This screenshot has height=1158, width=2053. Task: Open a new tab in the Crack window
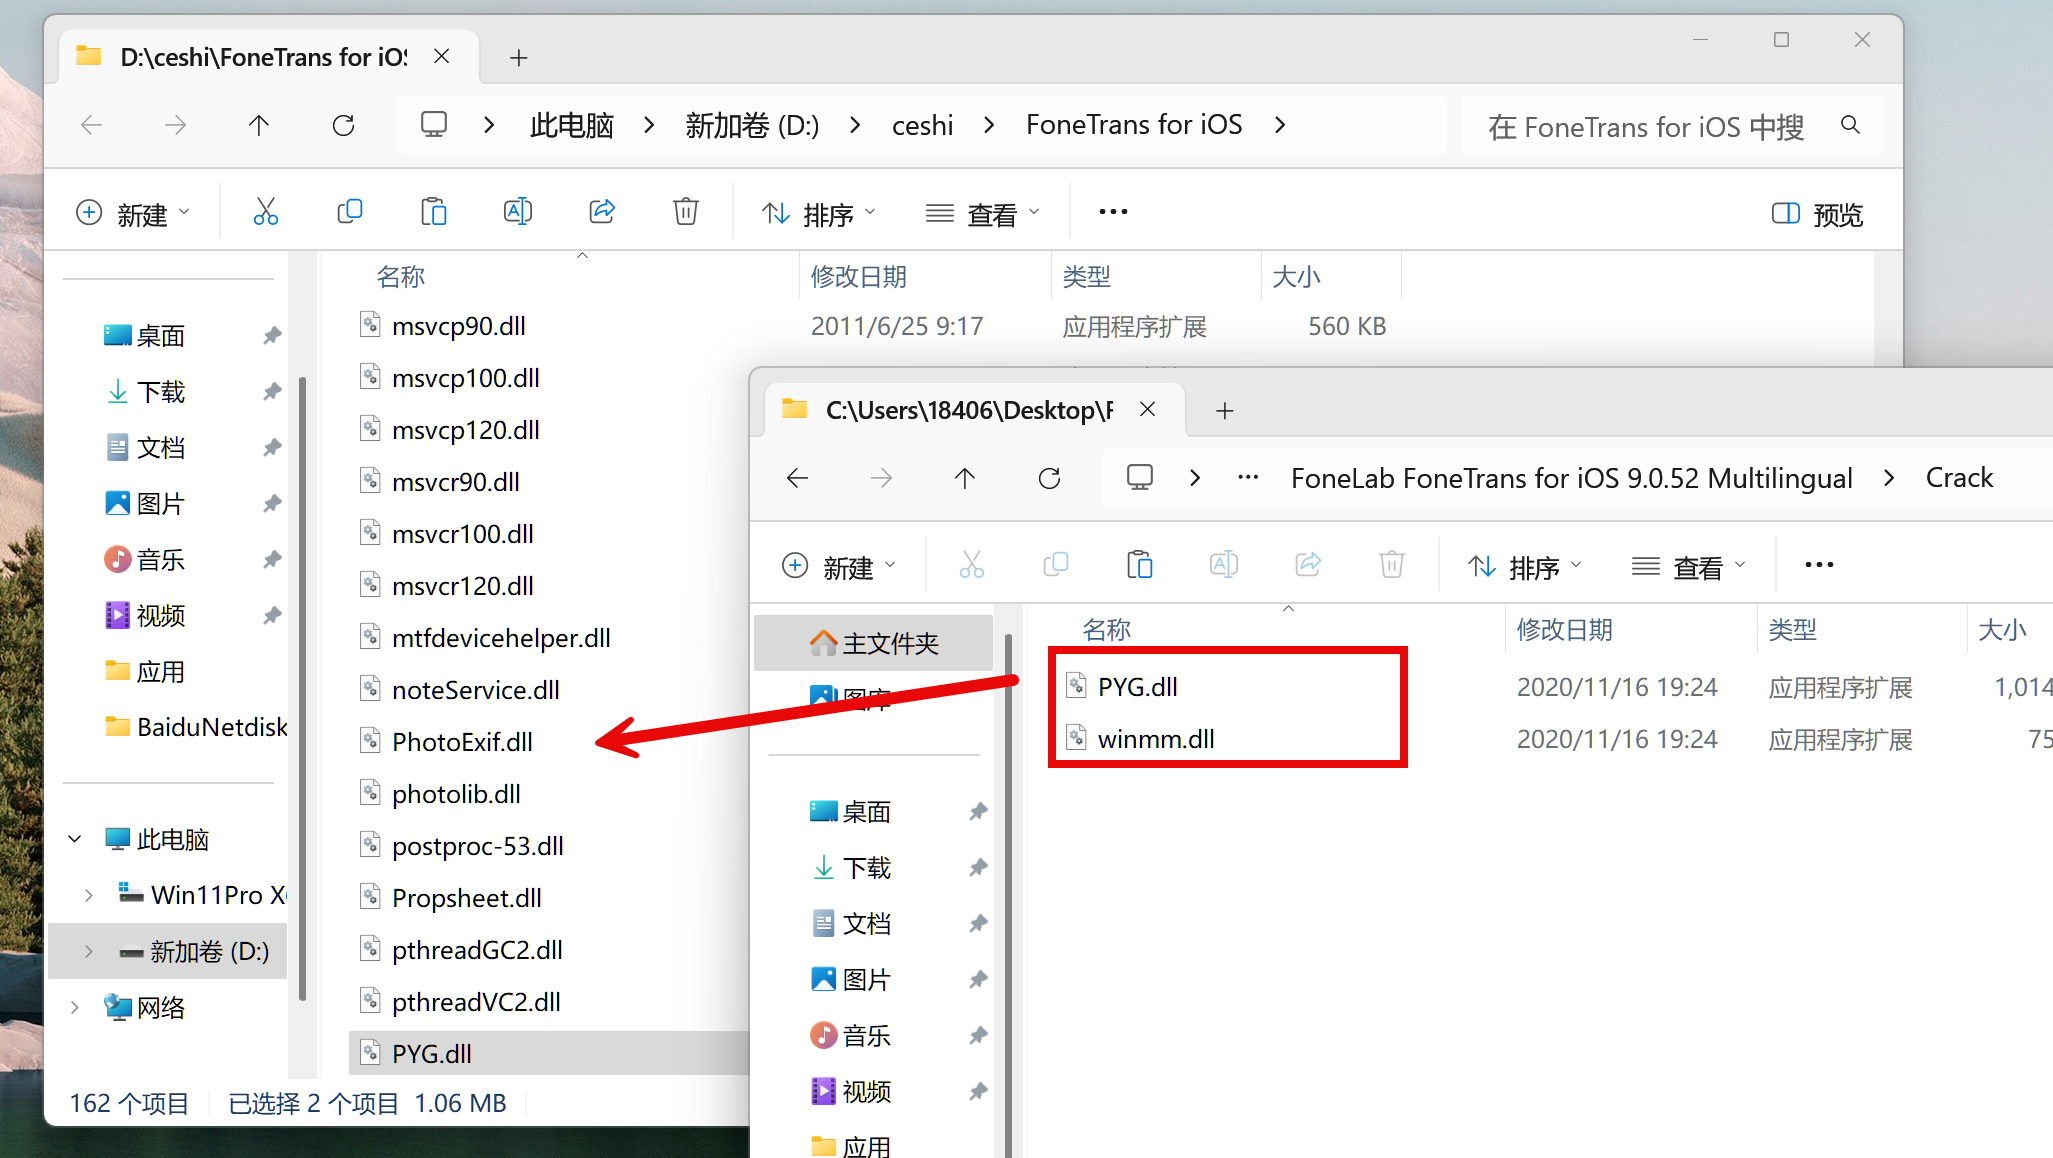click(x=1224, y=411)
